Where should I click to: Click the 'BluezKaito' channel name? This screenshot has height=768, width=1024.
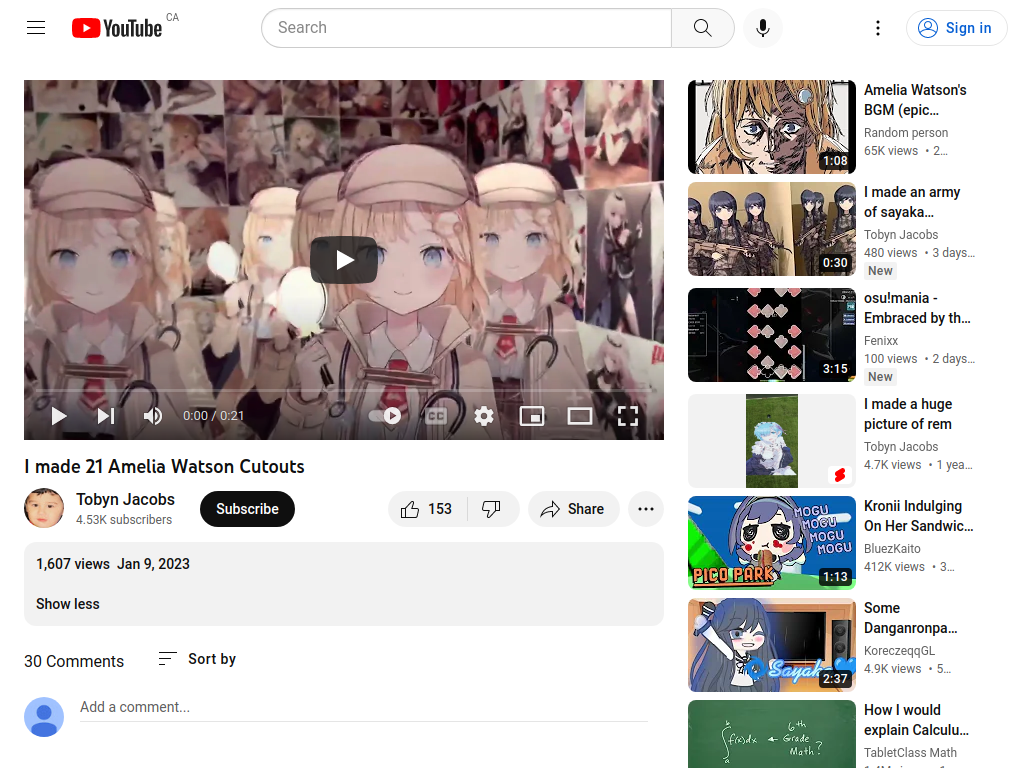(x=892, y=549)
